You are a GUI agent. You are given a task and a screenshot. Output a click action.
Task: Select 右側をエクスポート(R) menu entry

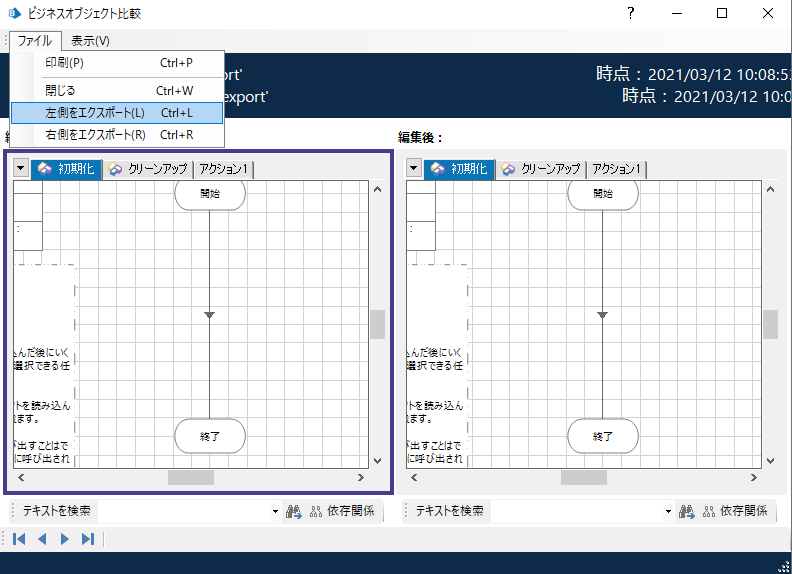117,135
